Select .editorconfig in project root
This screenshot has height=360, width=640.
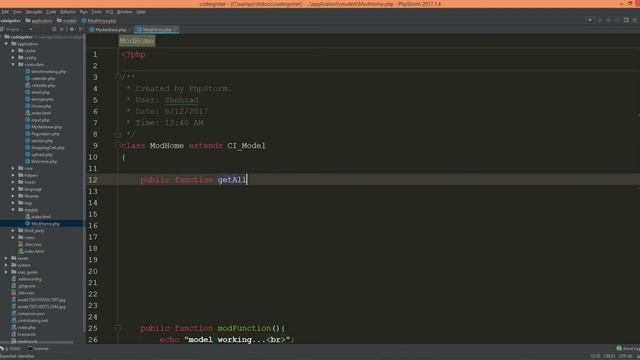coord(27,279)
